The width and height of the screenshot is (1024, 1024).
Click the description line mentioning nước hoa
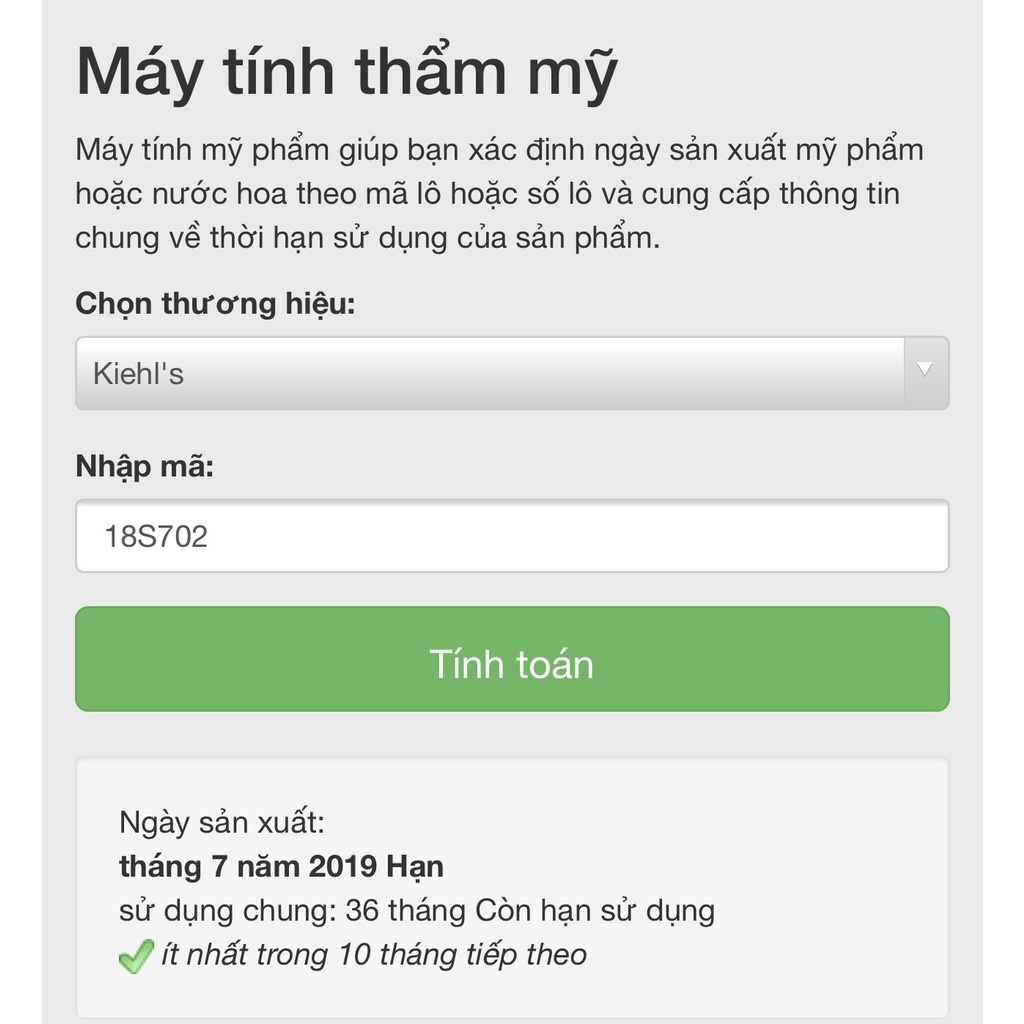488,195
